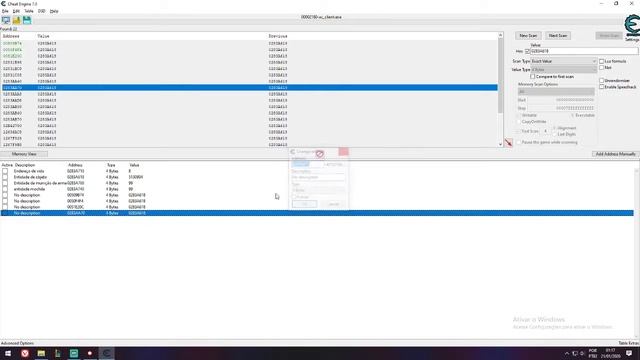The height and width of the screenshot is (360, 640).
Task: Open File Explorer from the taskbar
Action: pos(41,353)
